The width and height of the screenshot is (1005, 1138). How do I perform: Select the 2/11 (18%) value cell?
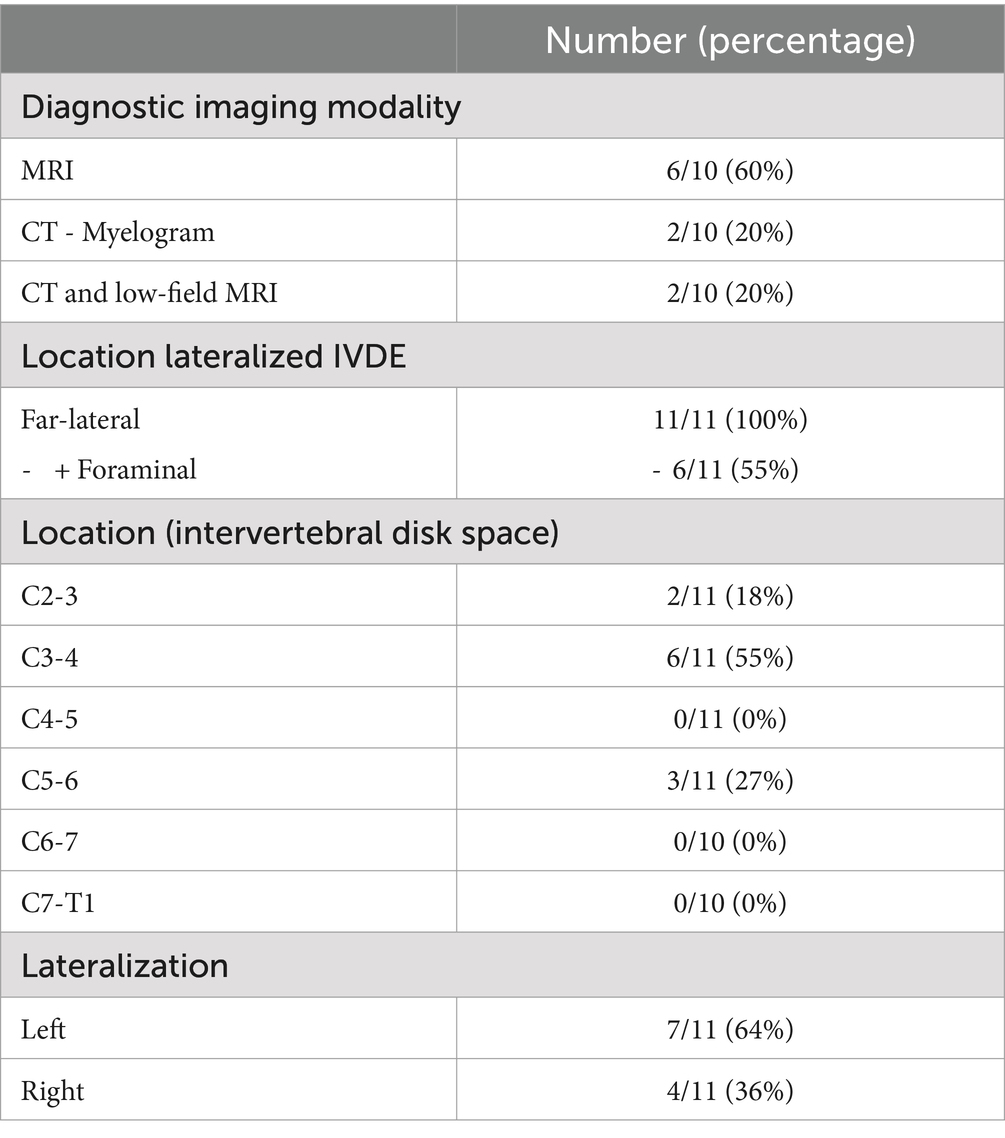click(x=730, y=596)
